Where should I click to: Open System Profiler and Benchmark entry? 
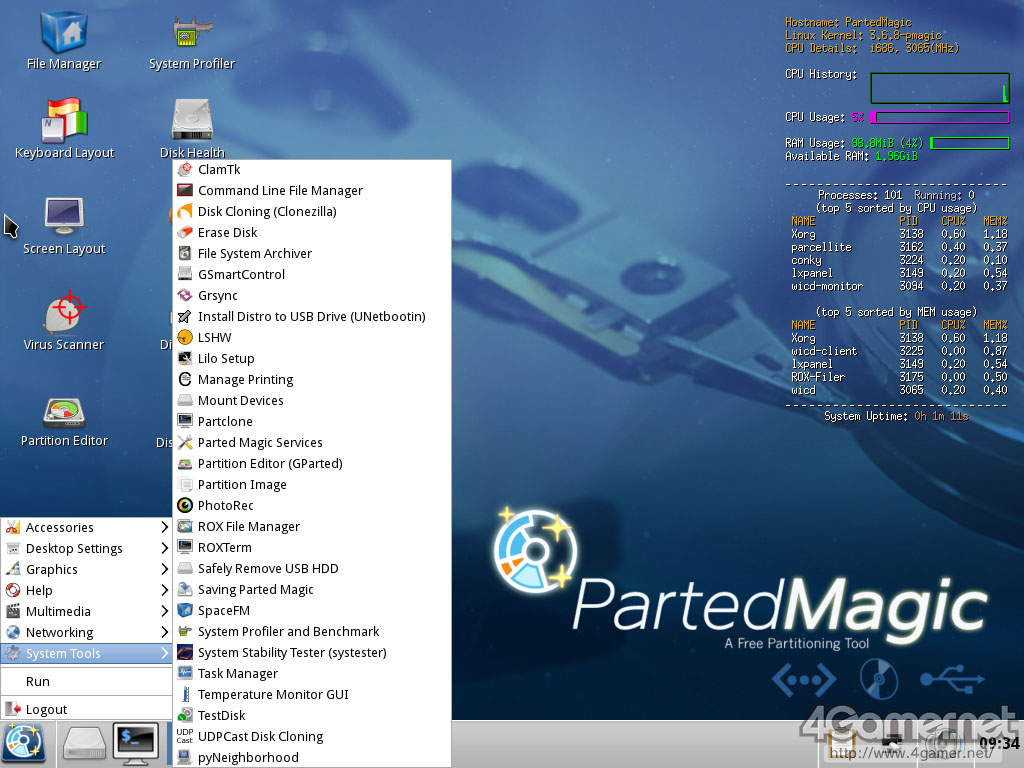312,632
